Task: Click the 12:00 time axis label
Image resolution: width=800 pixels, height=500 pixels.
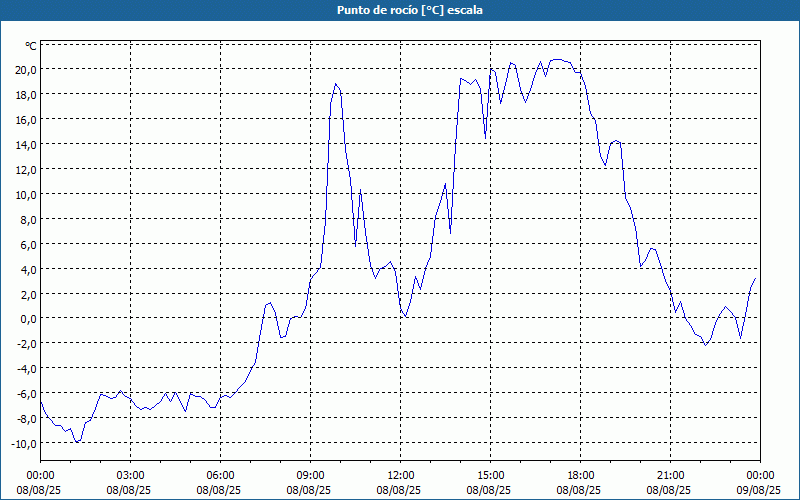Action: coord(401,475)
